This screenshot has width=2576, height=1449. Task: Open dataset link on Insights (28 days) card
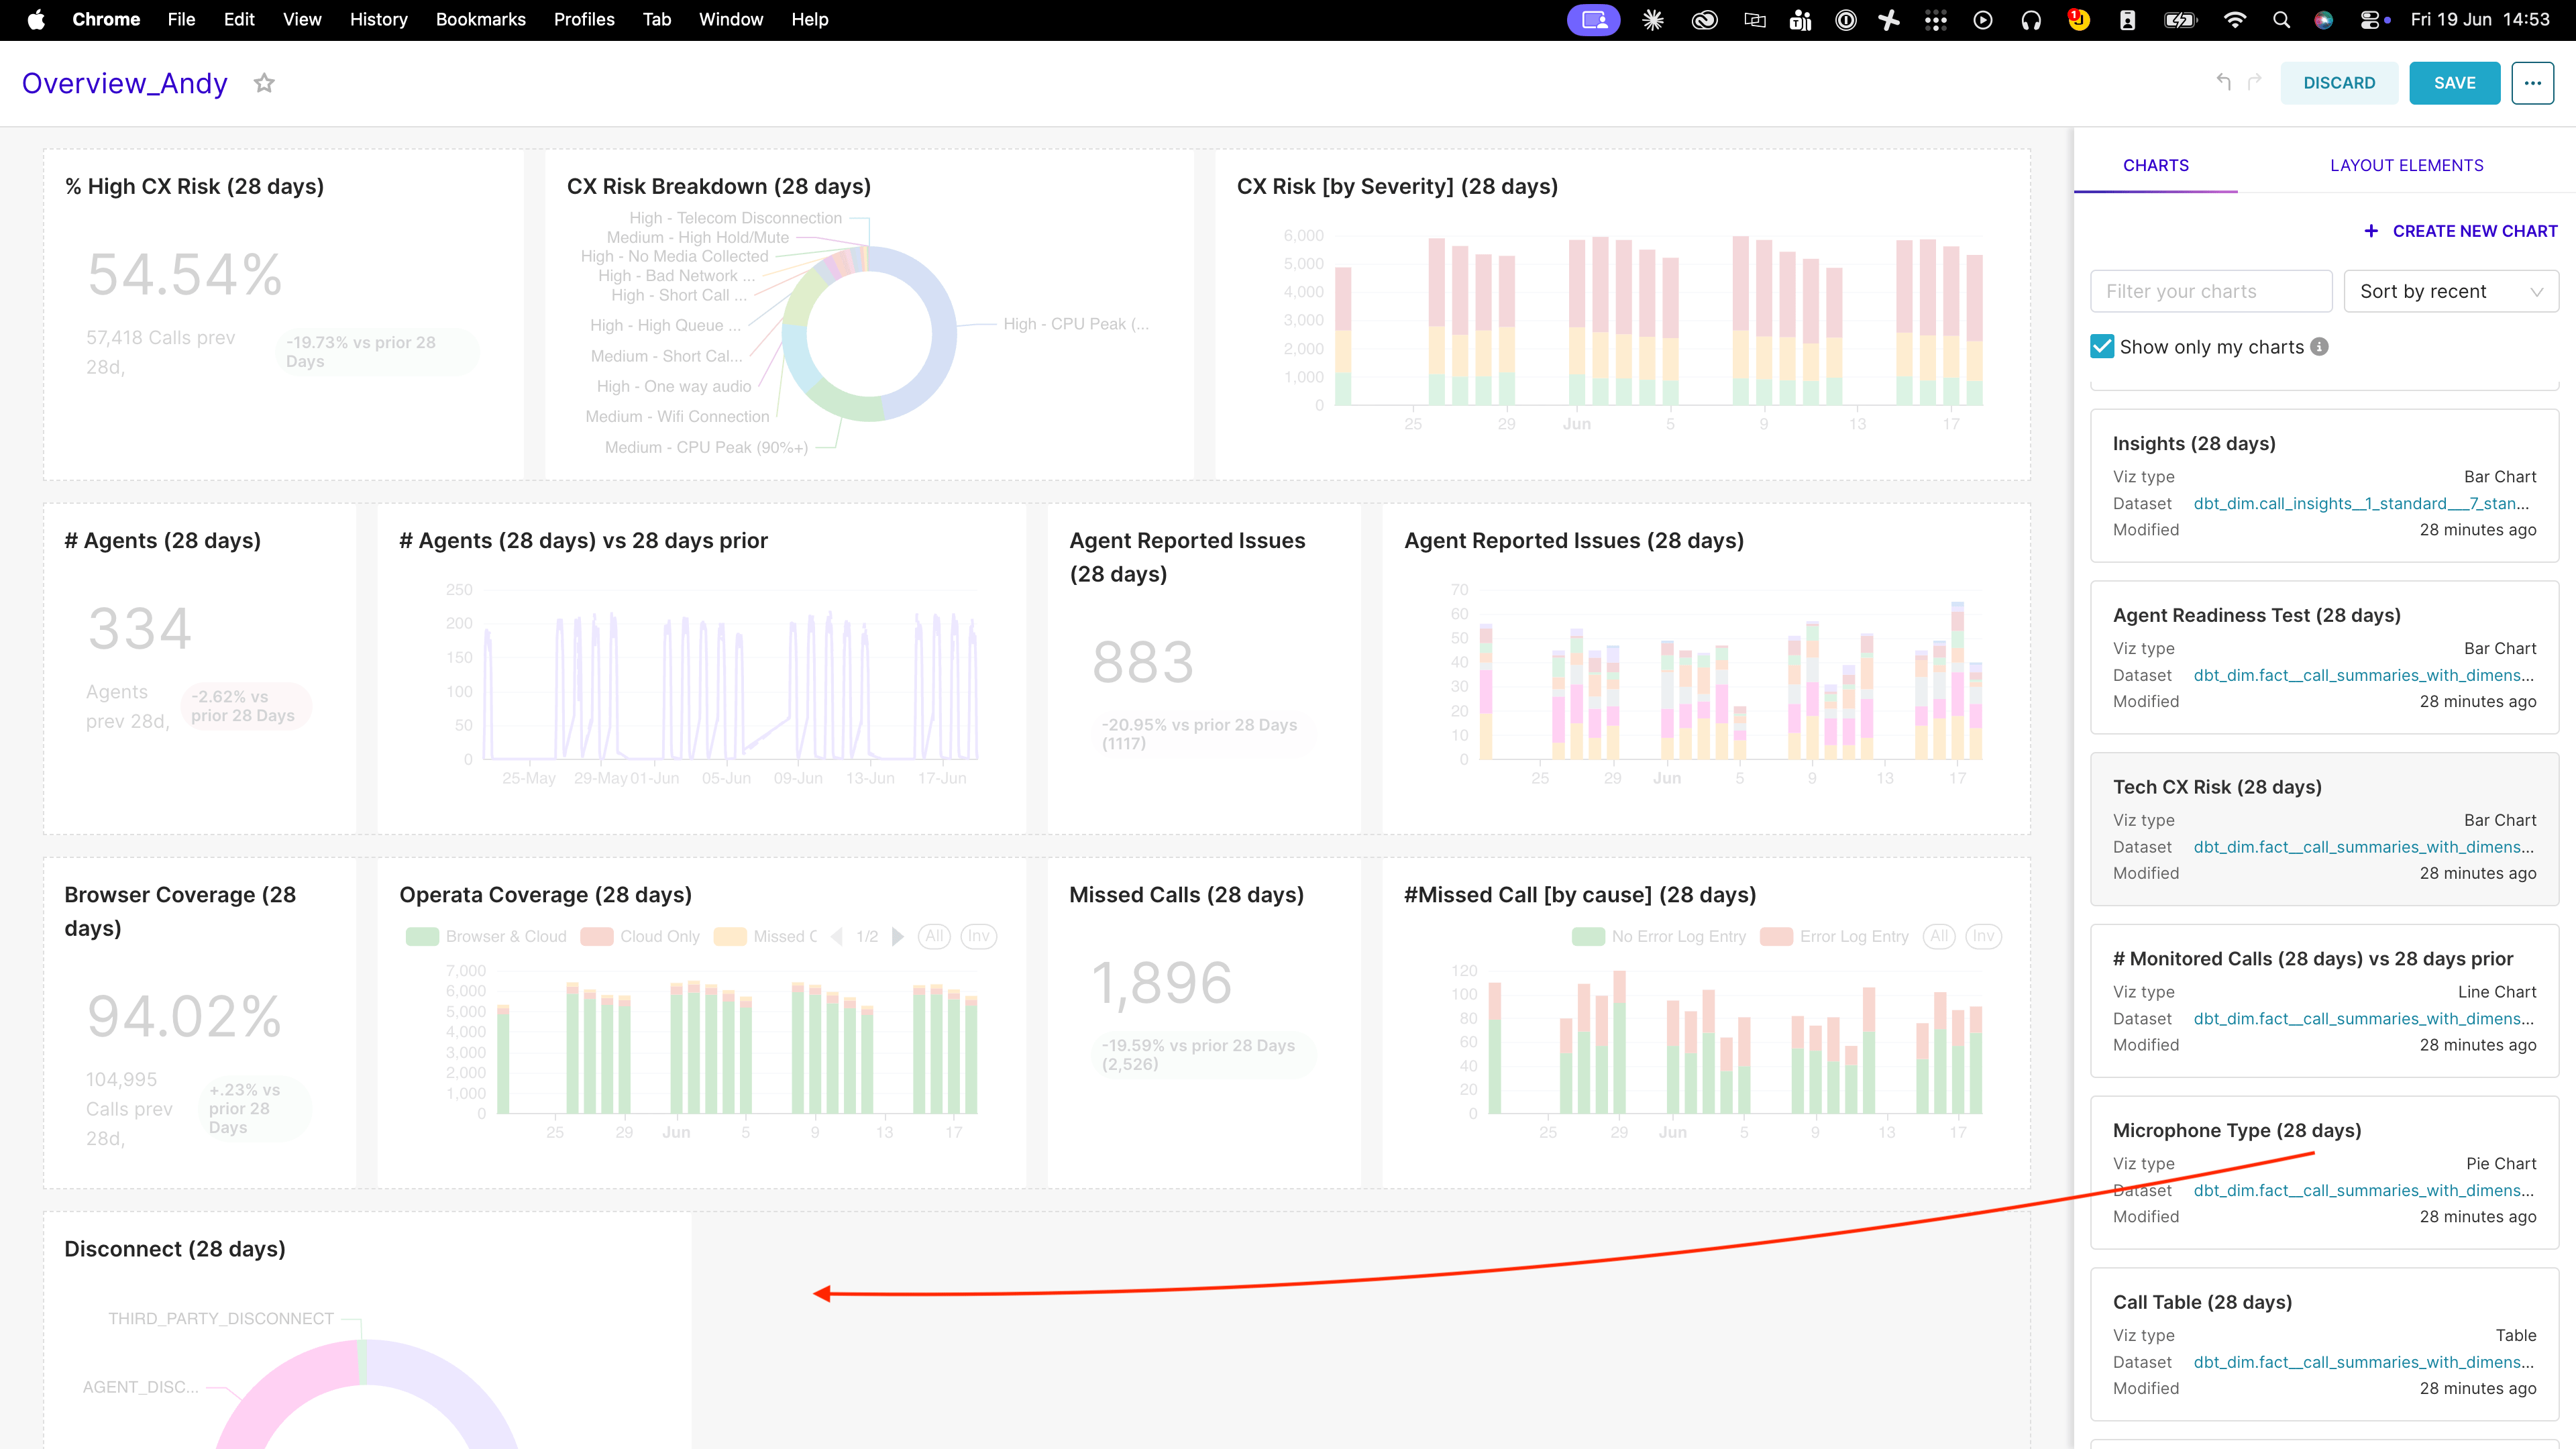2361,503
